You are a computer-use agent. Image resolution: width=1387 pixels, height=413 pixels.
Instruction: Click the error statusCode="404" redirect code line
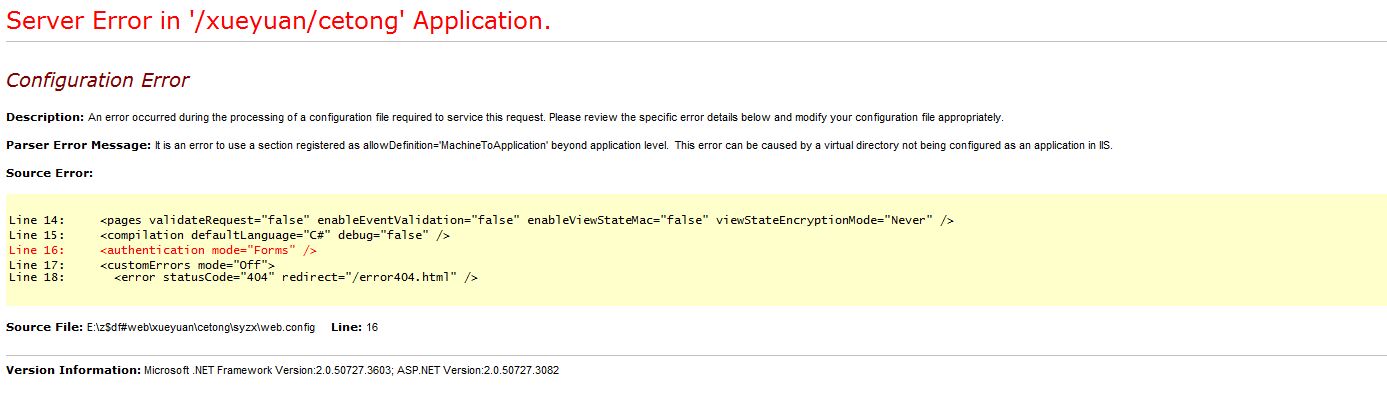[x=296, y=277]
